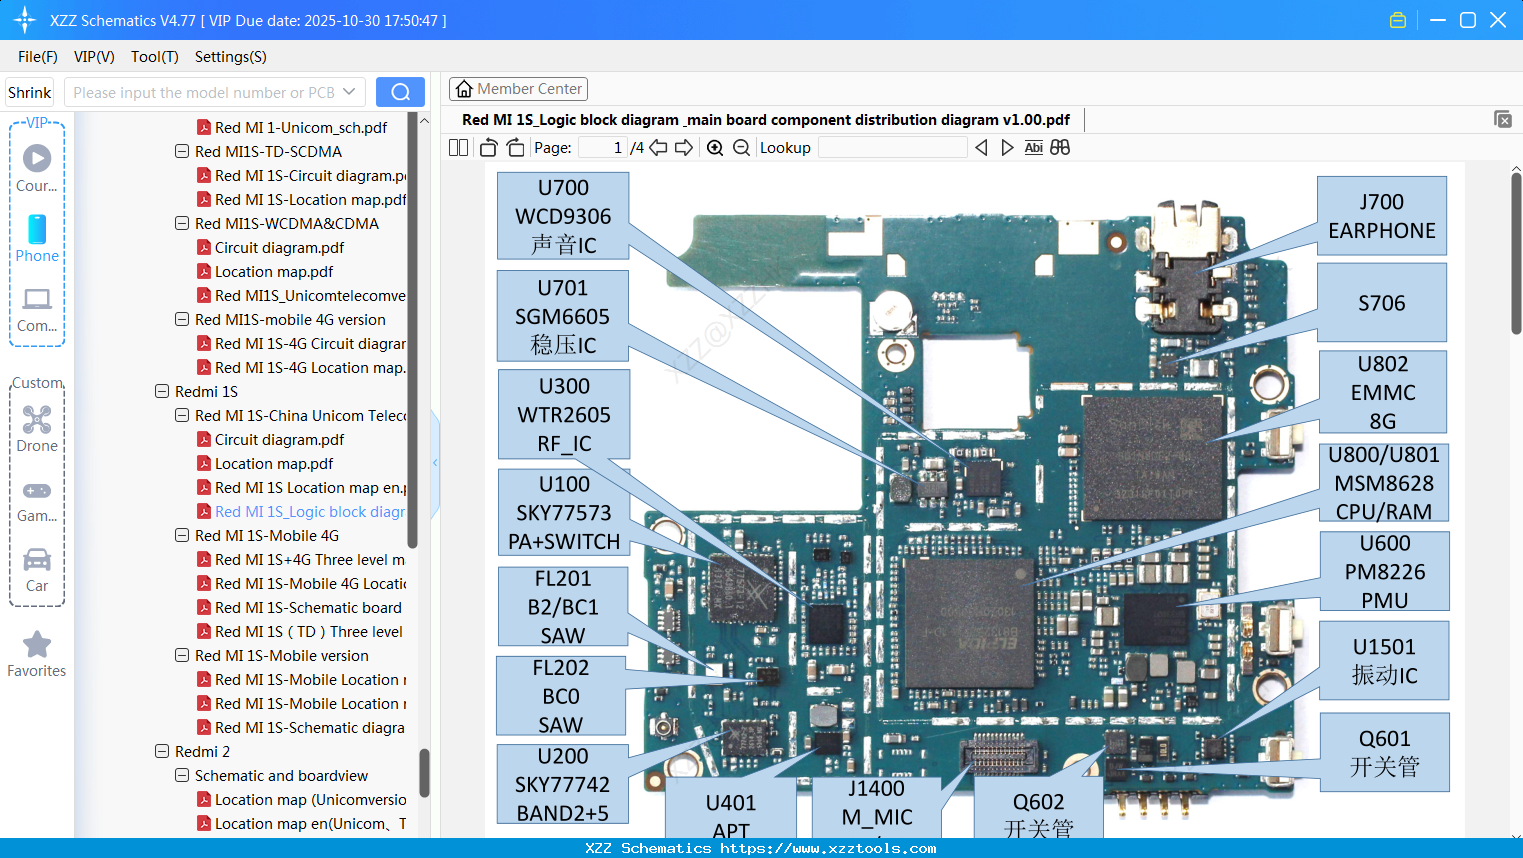Open the Member Center
1523x858 pixels.
click(x=518, y=88)
